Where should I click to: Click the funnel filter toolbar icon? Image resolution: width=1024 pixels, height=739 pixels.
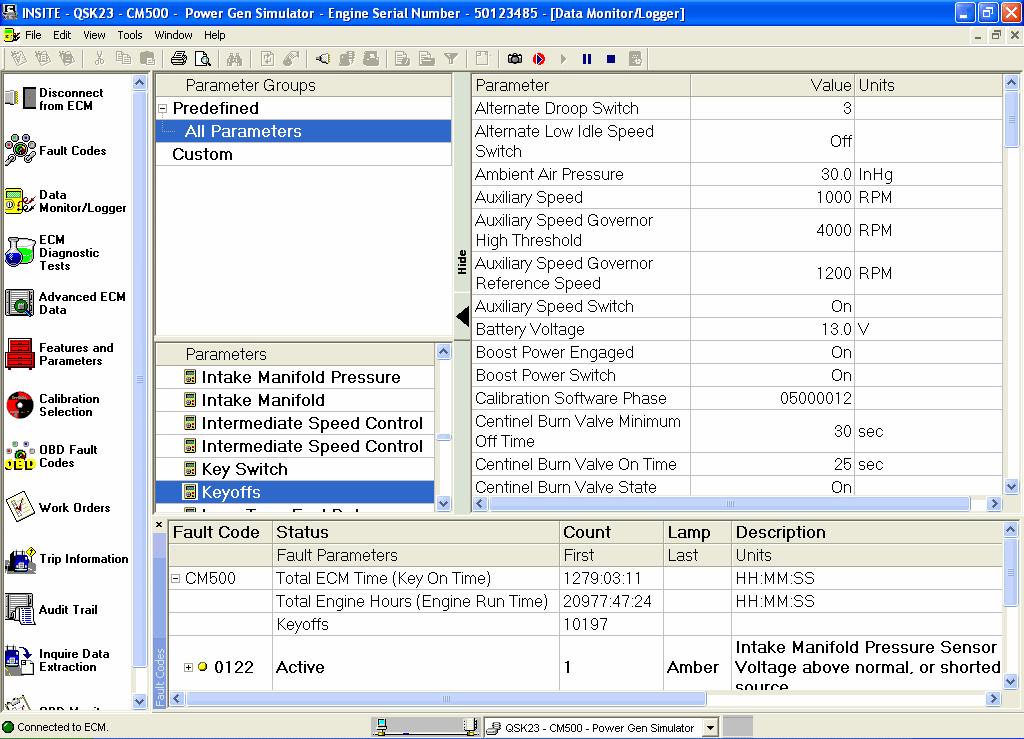(451, 59)
